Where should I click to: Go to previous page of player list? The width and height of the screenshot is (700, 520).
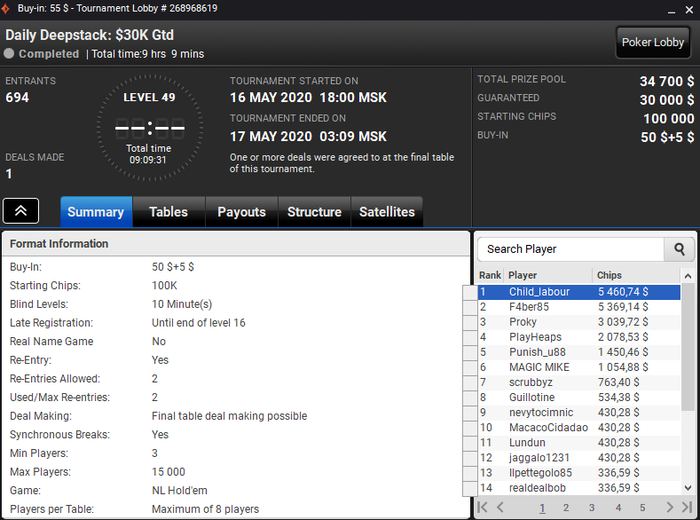500,507
